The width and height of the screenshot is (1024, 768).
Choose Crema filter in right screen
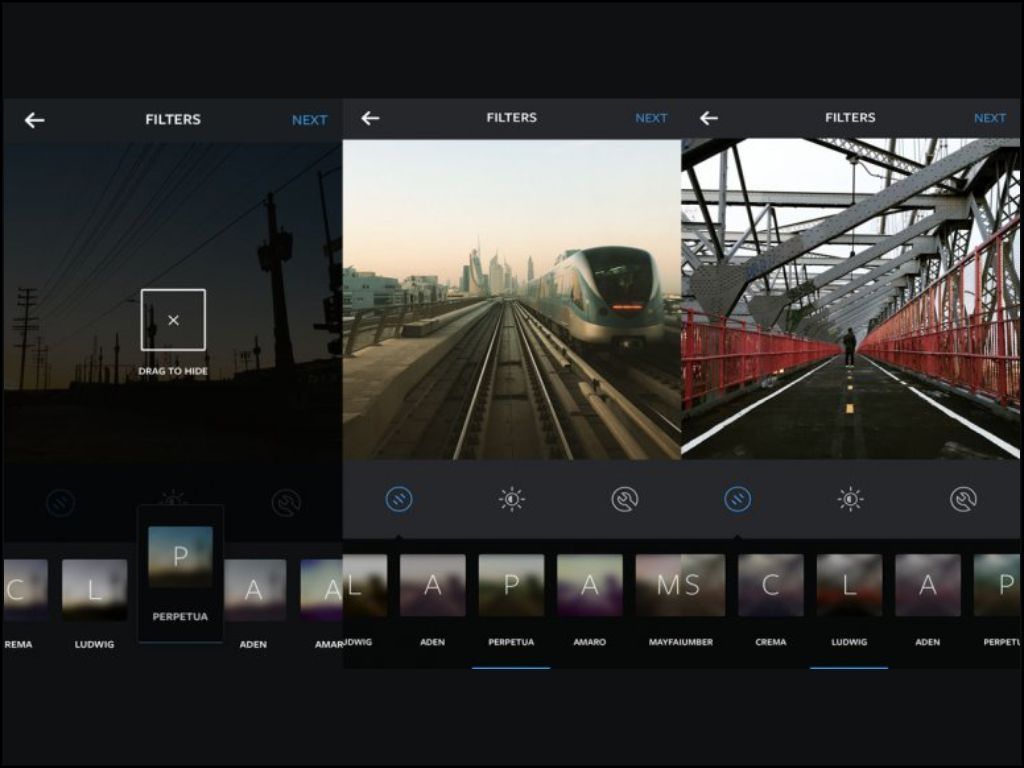pyautogui.click(x=771, y=585)
